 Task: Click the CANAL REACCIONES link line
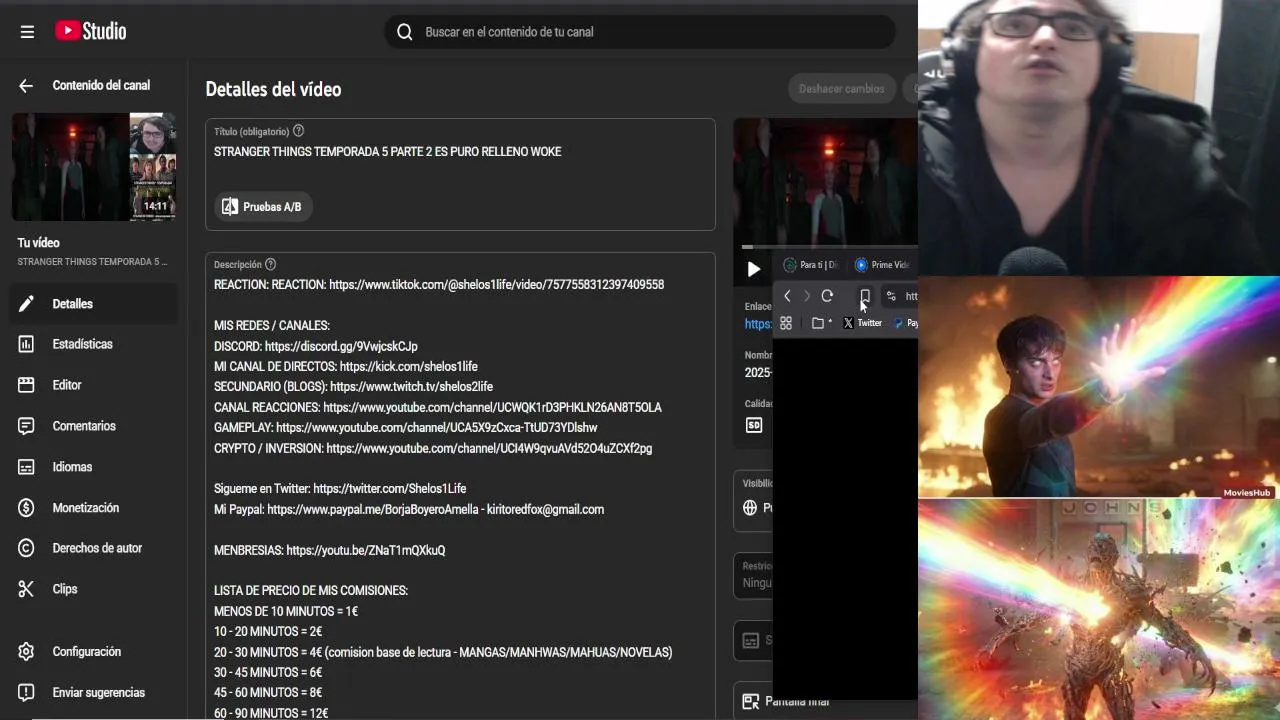(438, 408)
